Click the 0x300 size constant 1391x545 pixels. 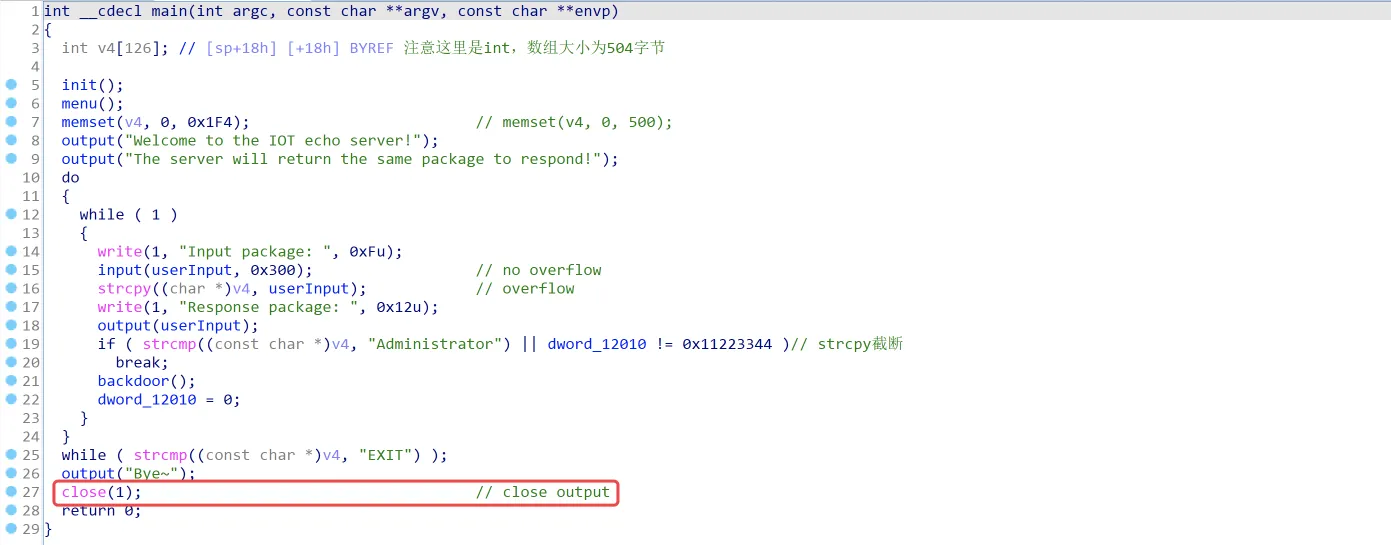[273, 270]
